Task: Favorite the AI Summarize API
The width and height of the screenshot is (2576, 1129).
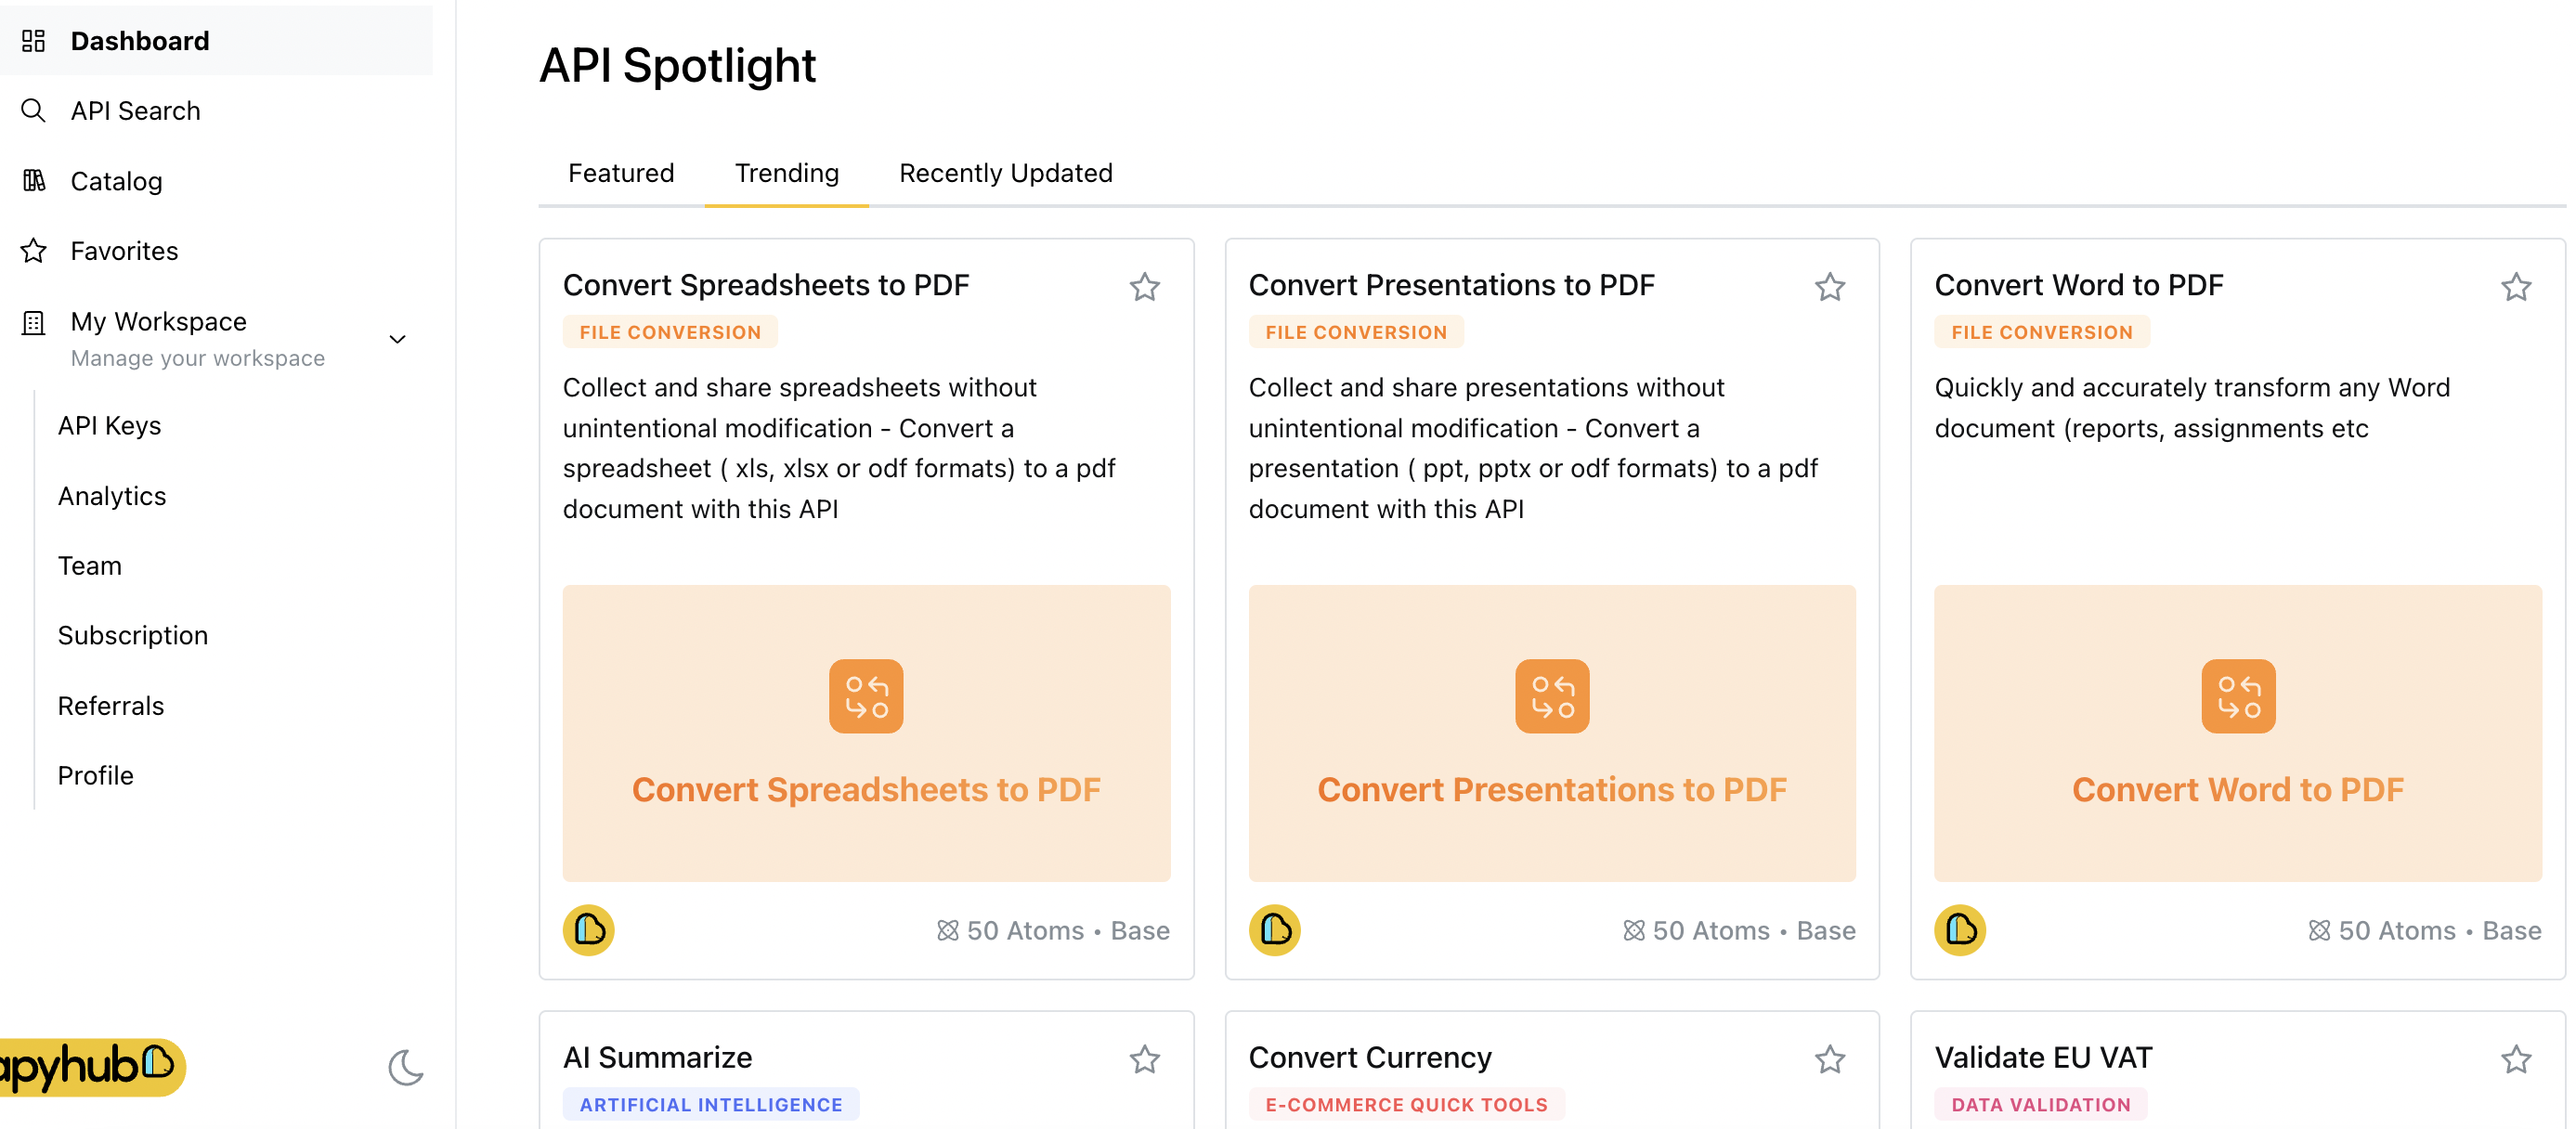Action: click(x=1145, y=1060)
